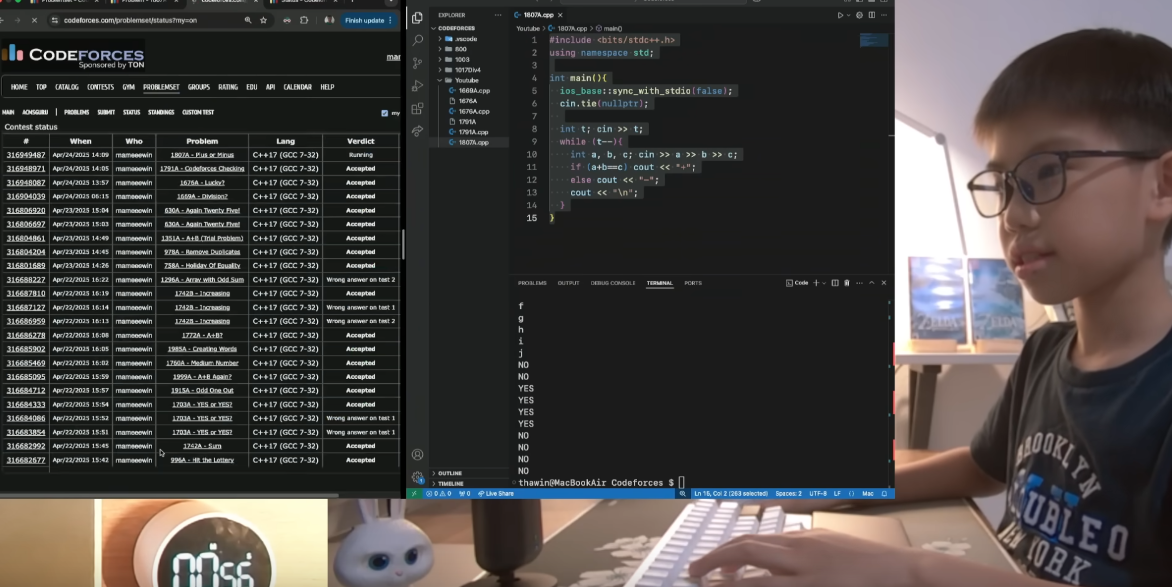Switch to DEBUG CONSOLE tab

[612, 283]
